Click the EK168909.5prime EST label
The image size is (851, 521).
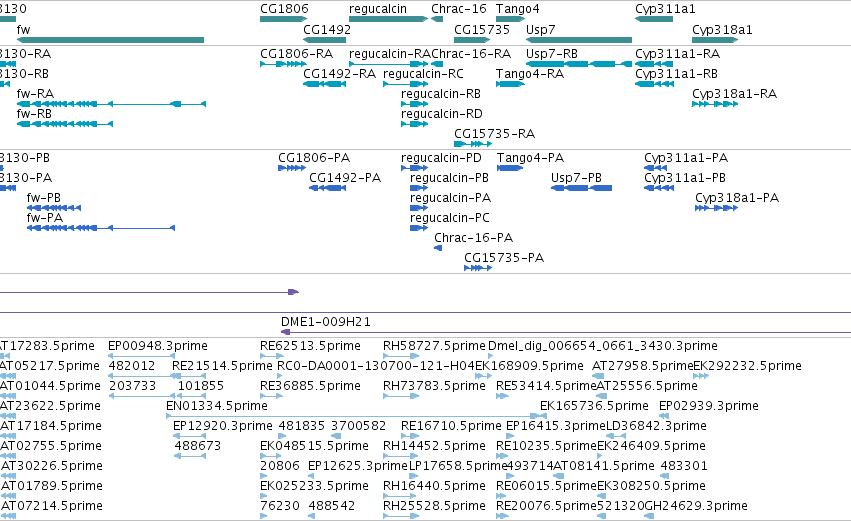[529, 366]
